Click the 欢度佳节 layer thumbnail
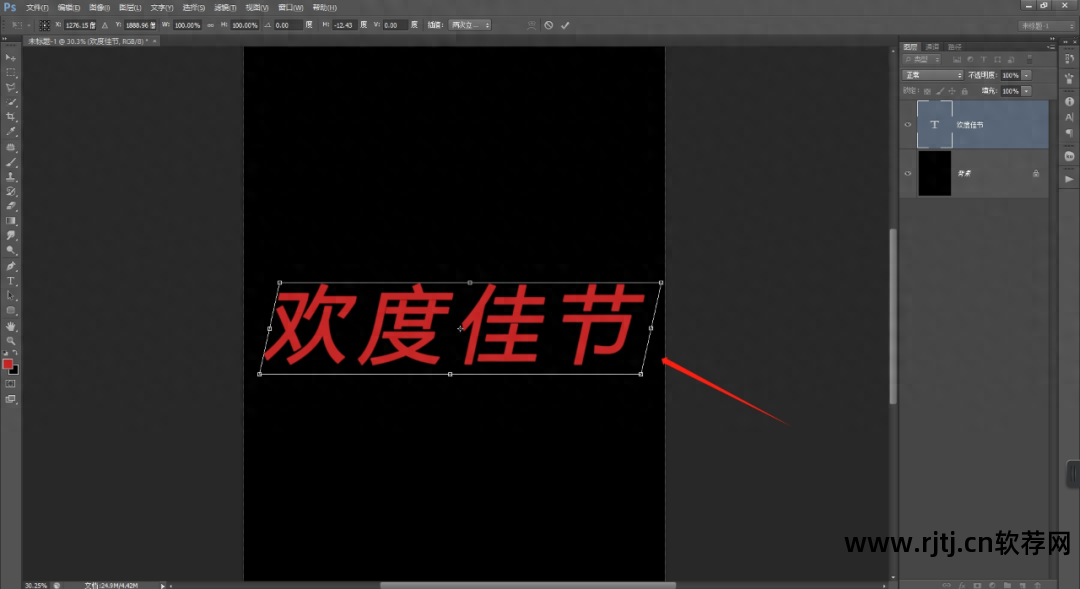The width and height of the screenshot is (1080, 589). coord(934,123)
